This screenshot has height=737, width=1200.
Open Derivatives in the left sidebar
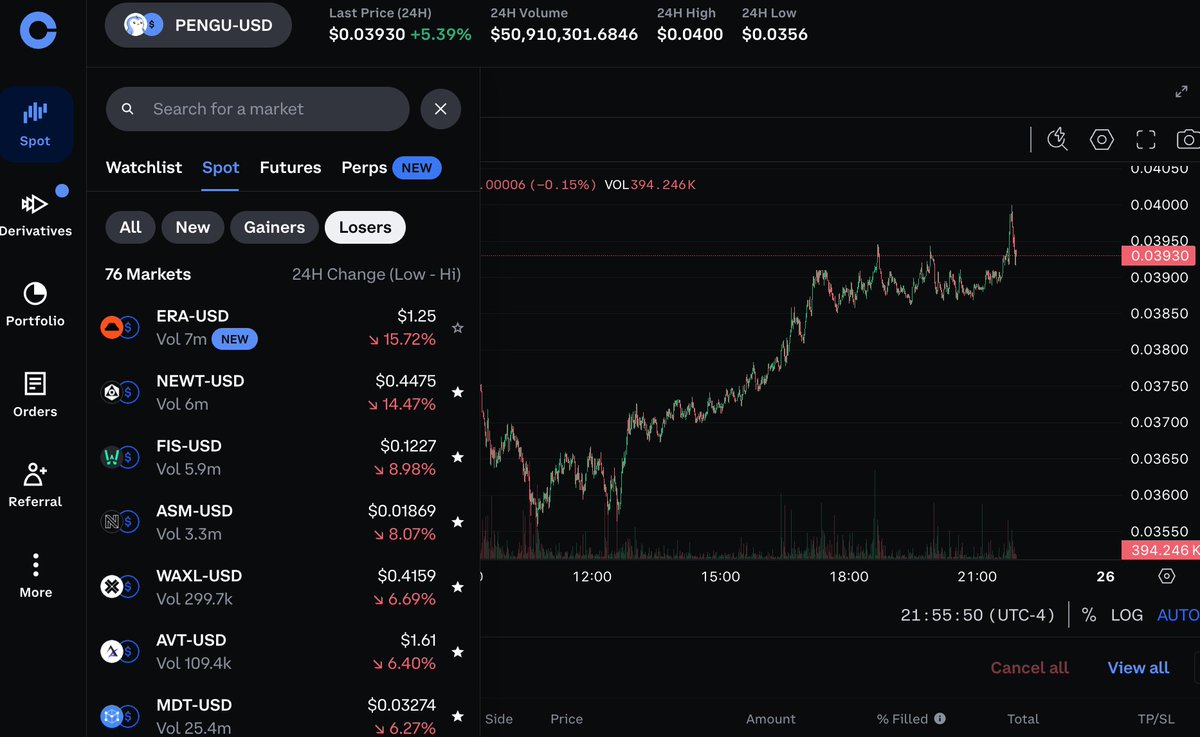[35, 213]
